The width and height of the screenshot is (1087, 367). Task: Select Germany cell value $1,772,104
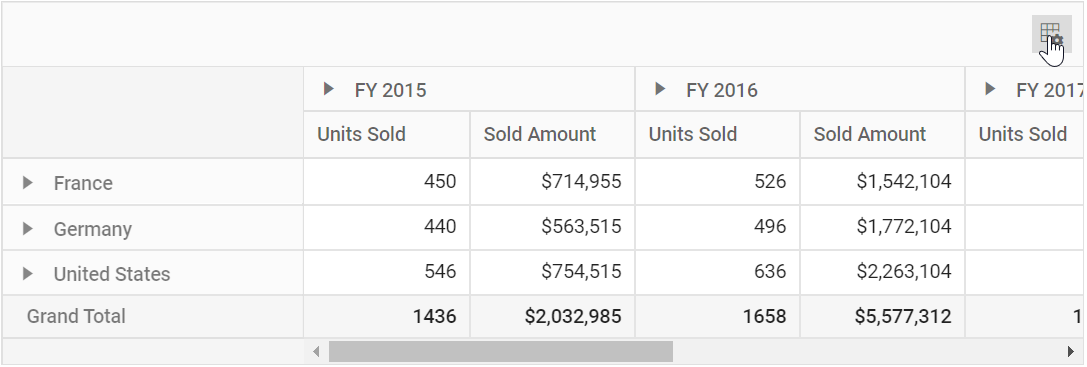[882, 227]
